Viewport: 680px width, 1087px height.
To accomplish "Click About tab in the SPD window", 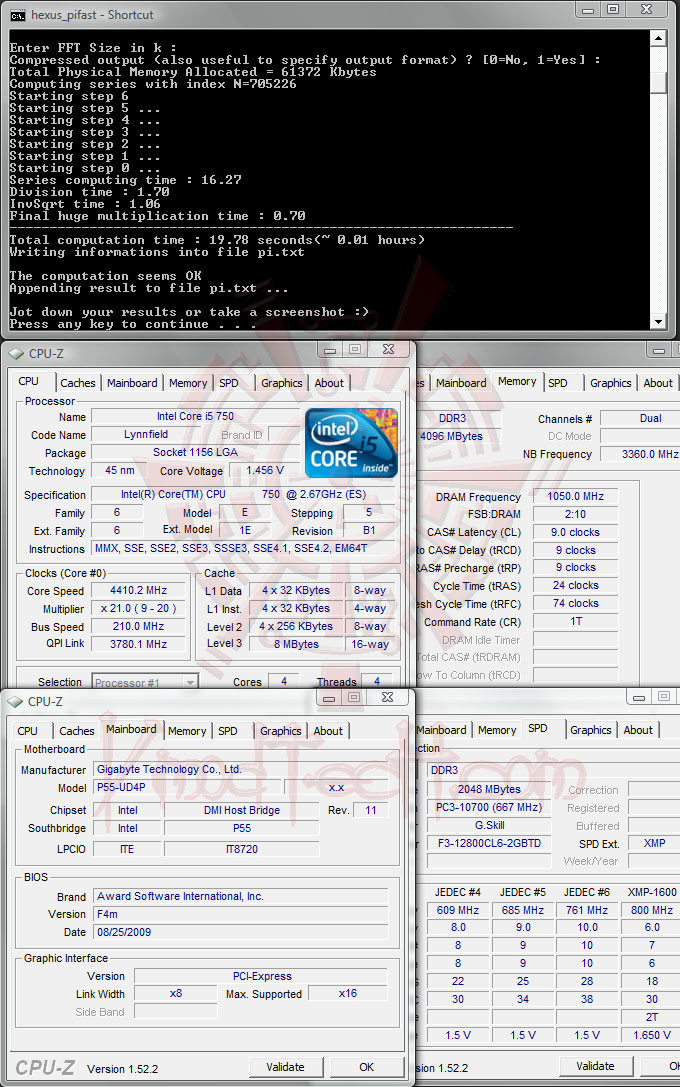I will (x=638, y=730).
